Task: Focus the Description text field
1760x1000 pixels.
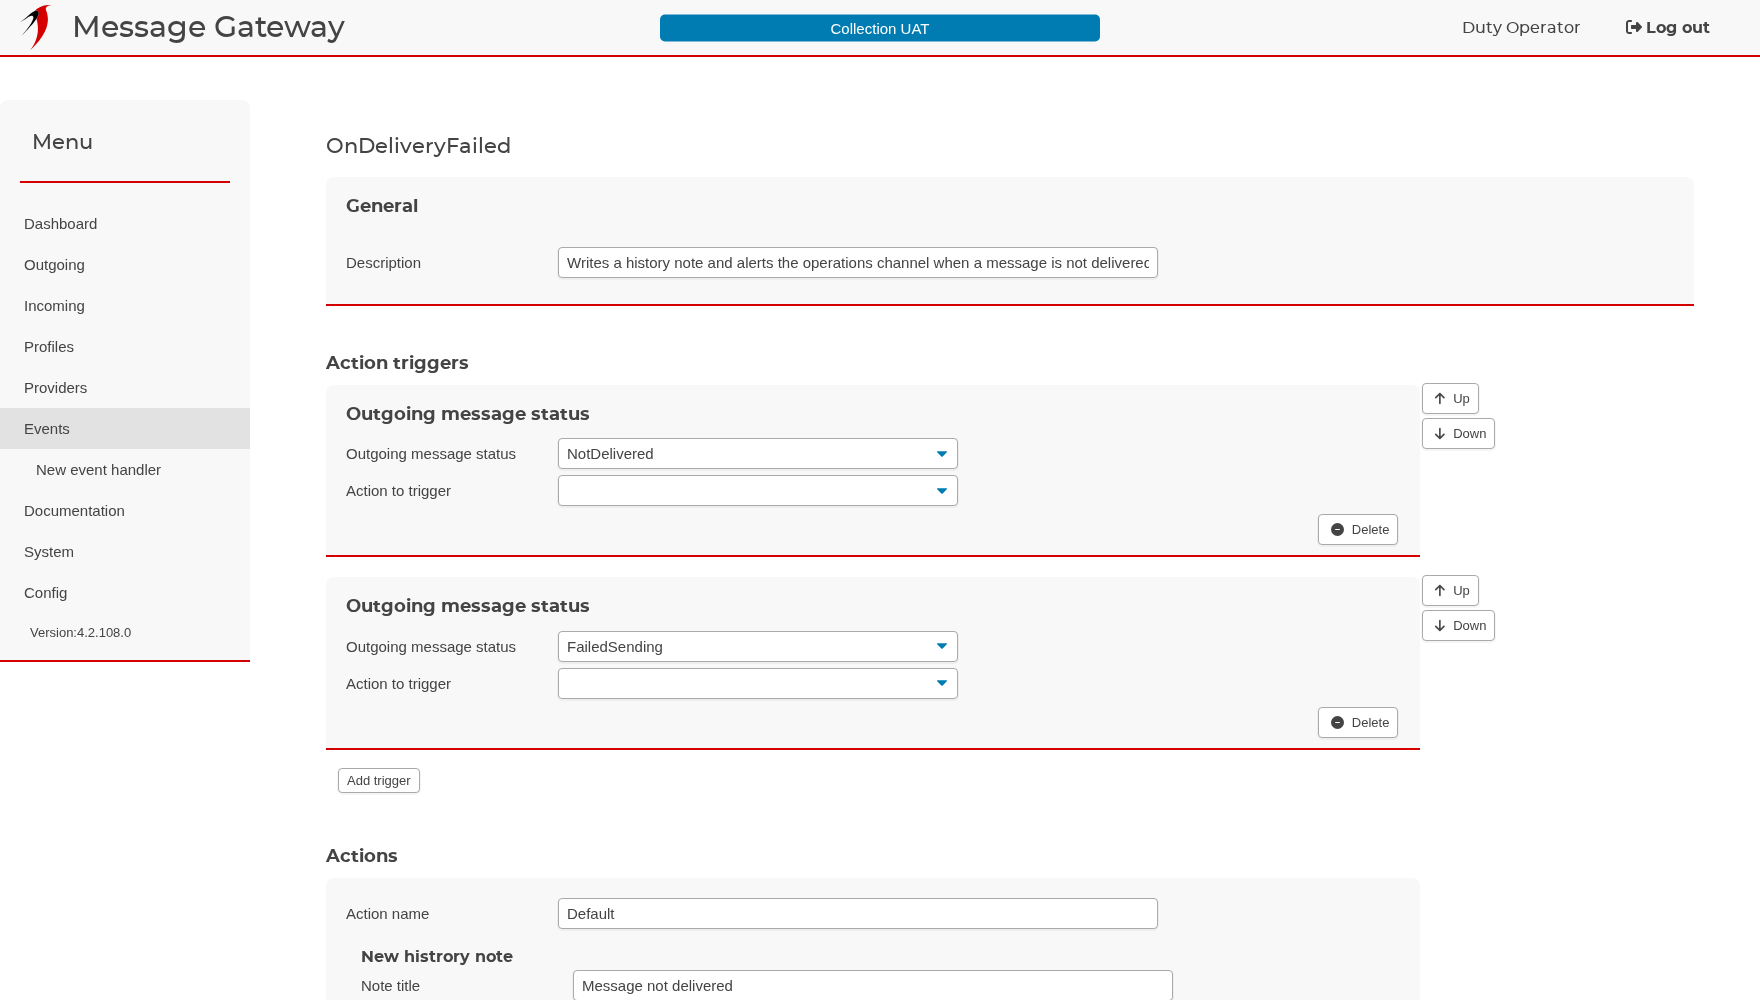Action: pos(858,262)
